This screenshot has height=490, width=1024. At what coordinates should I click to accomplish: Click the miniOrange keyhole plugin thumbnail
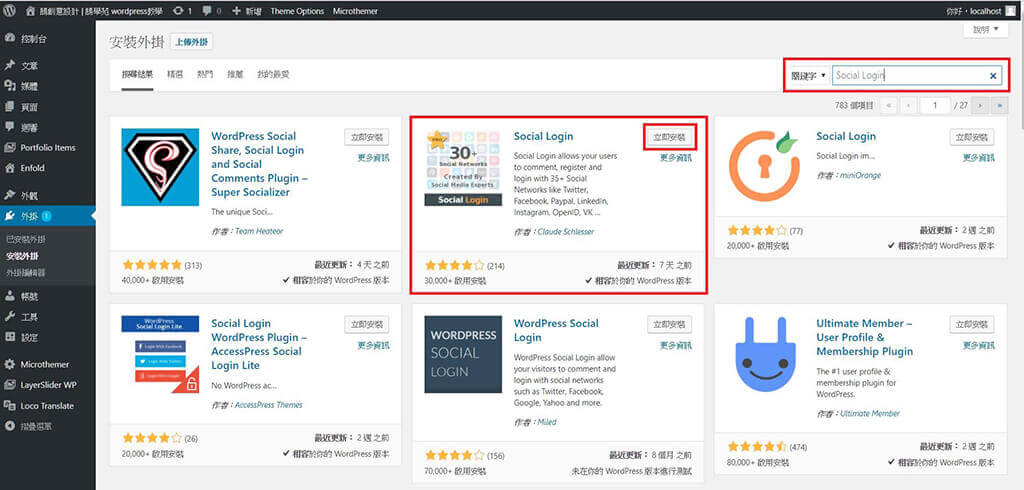click(x=765, y=166)
